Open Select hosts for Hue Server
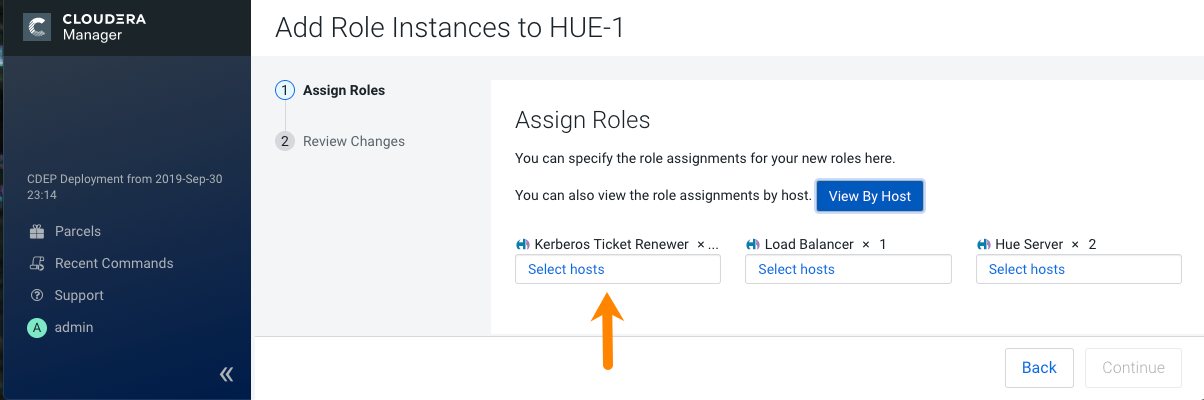This screenshot has width=1204, height=400. click(x=1077, y=269)
